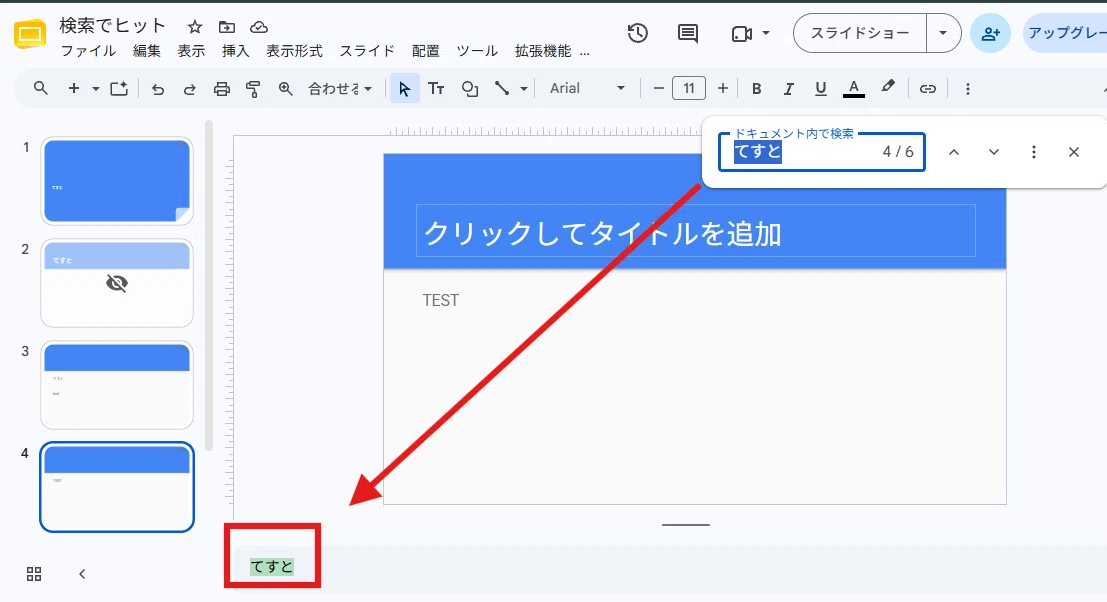Go to previous search result
The width and height of the screenshot is (1107, 602).
[x=954, y=152]
